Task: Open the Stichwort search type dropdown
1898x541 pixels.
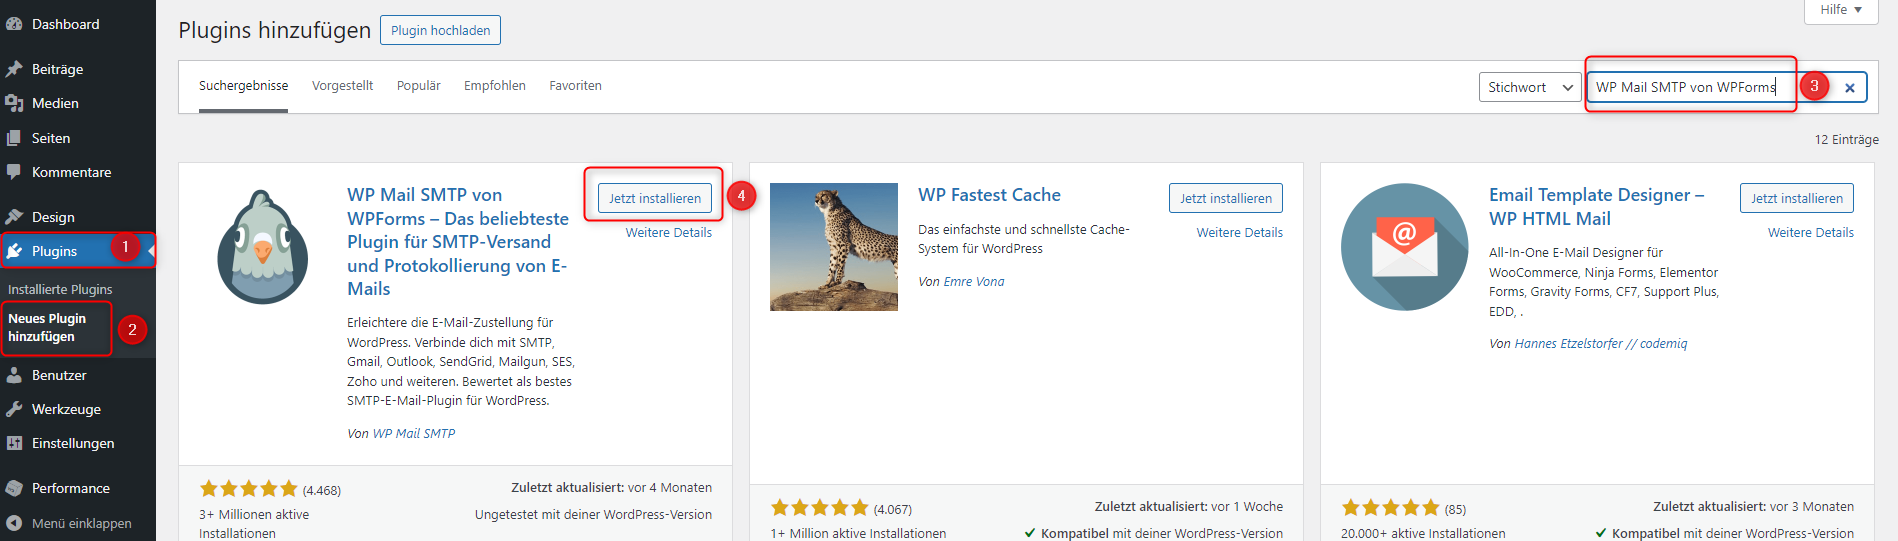Action: pyautogui.click(x=1530, y=87)
